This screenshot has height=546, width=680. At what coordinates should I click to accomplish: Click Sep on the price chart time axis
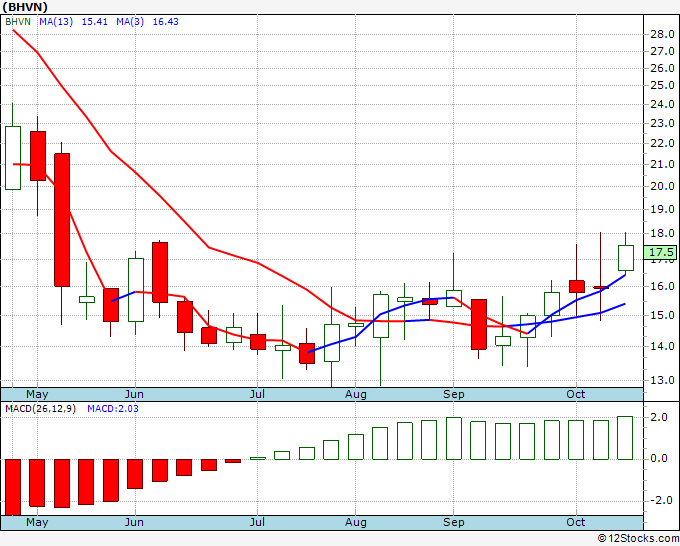pos(454,394)
